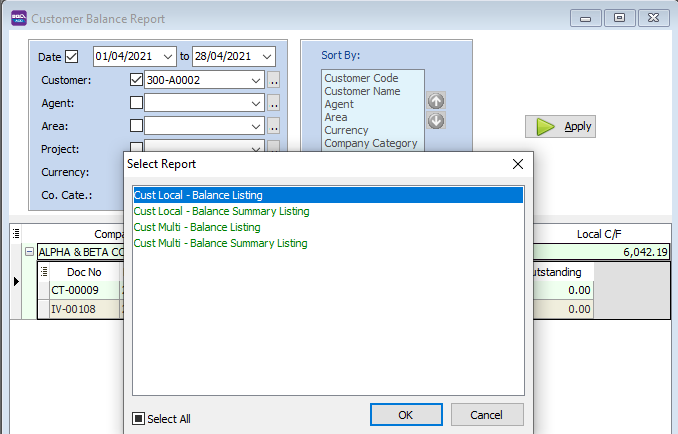Image resolution: width=678 pixels, height=434 pixels.
Task: Click Cancel in Select Report dialog
Action: click(x=487, y=415)
